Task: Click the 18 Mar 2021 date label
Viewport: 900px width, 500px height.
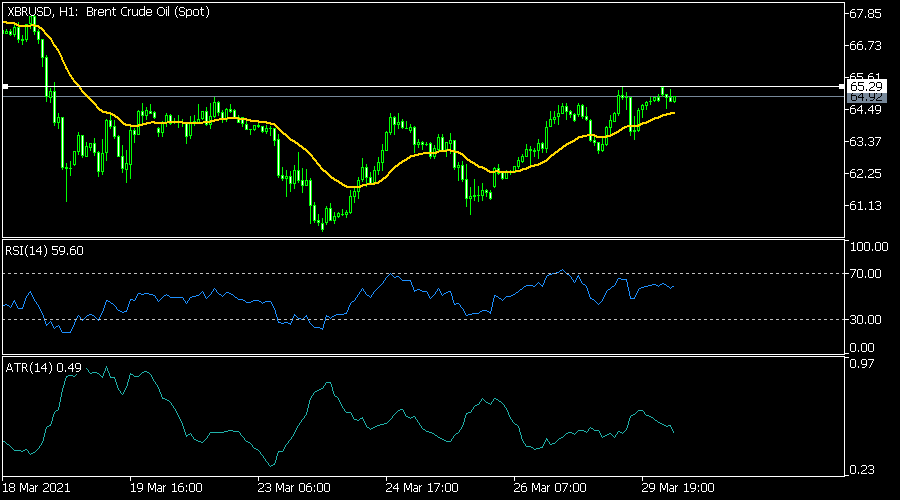Action: click(36, 489)
